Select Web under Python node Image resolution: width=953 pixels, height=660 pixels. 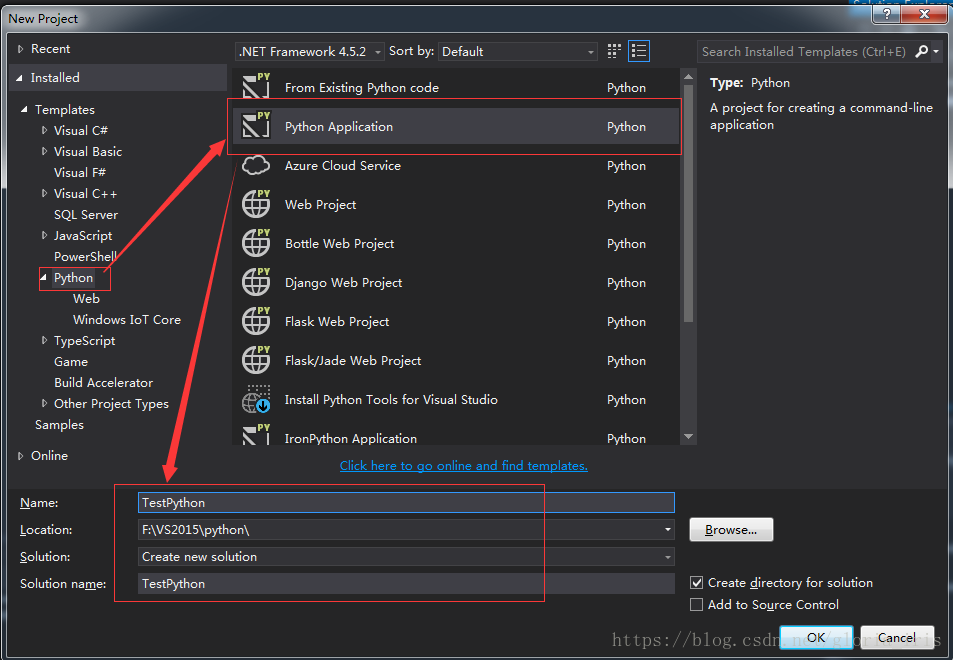86,298
